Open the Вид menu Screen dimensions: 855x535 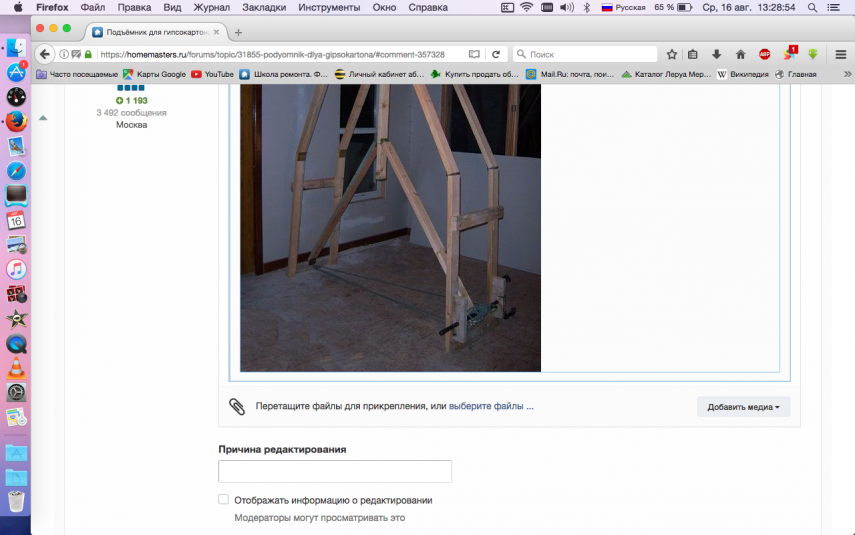pyautogui.click(x=172, y=8)
